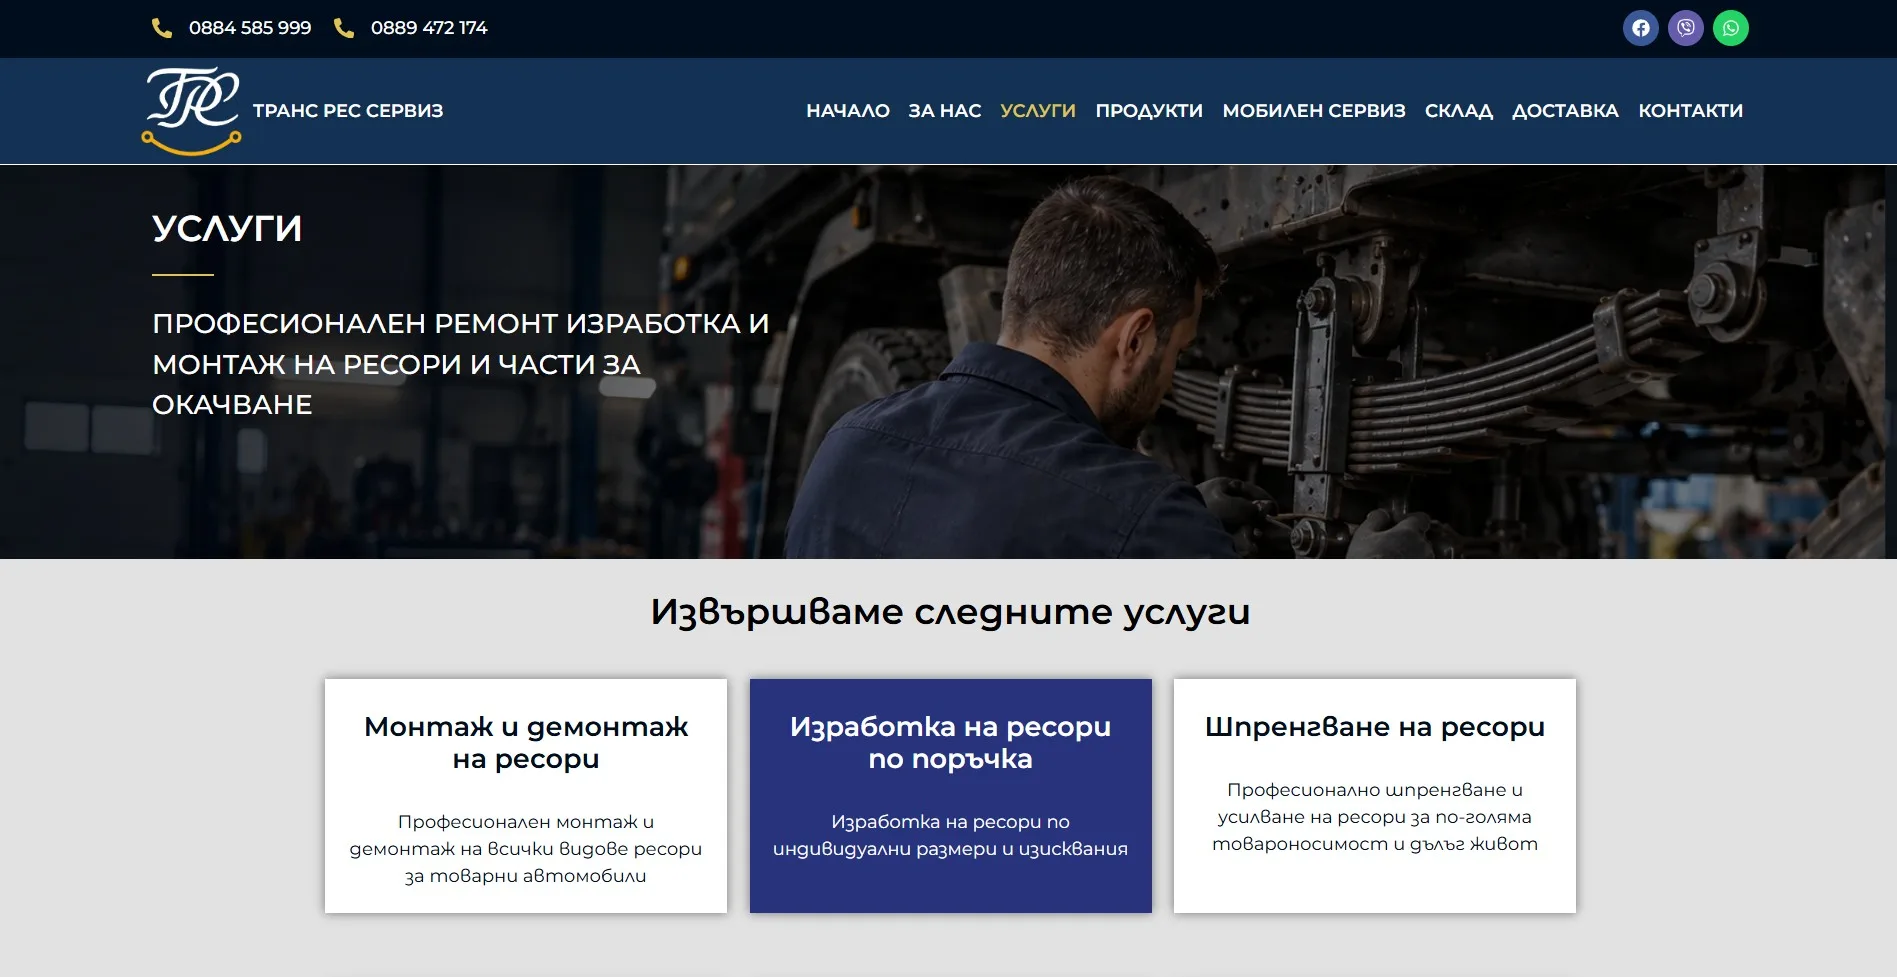Open the Viber social icon
The image size is (1897, 977).
click(1685, 28)
